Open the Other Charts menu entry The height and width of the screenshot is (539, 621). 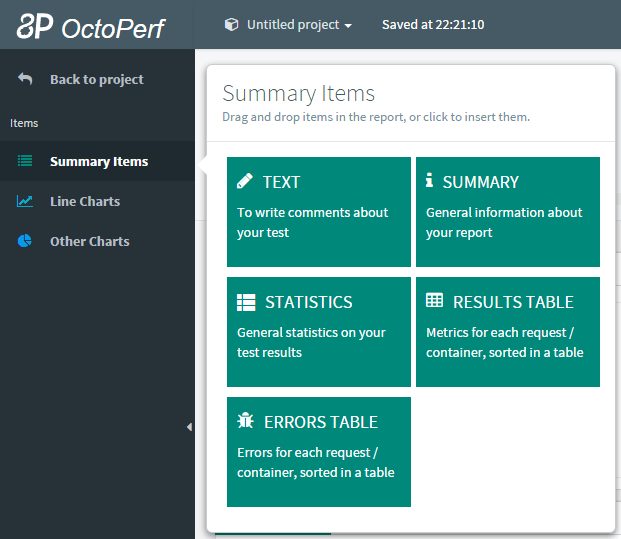97,241
